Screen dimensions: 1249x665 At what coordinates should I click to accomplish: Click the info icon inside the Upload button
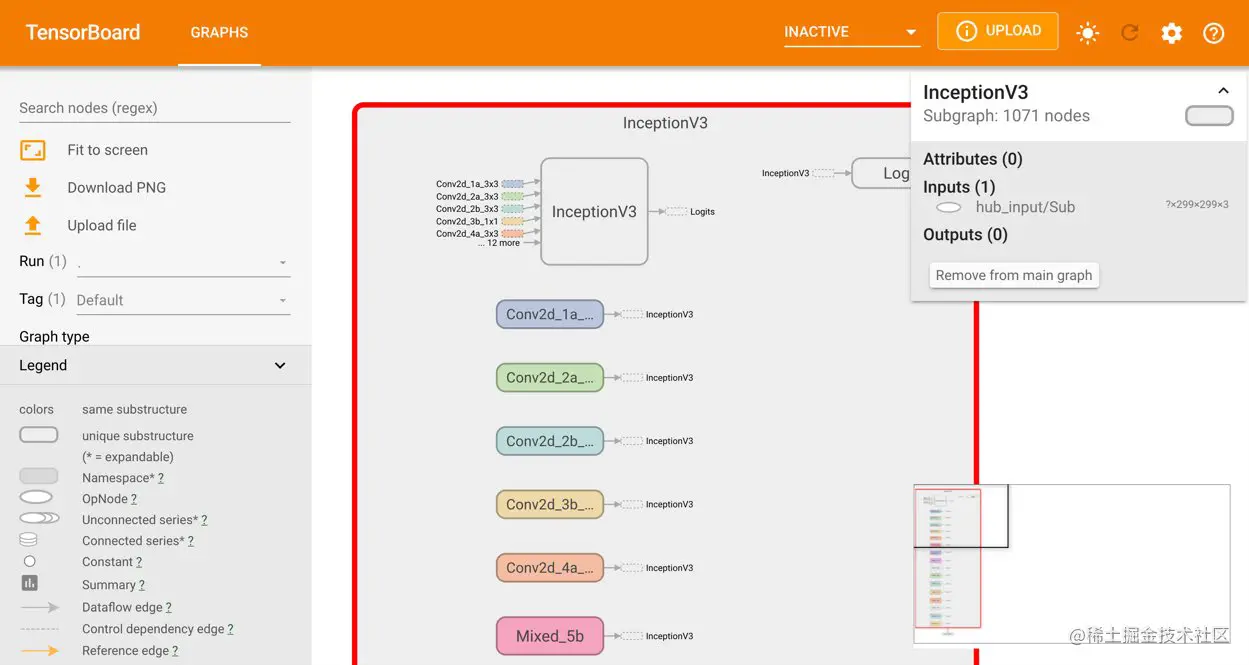click(x=966, y=31)
